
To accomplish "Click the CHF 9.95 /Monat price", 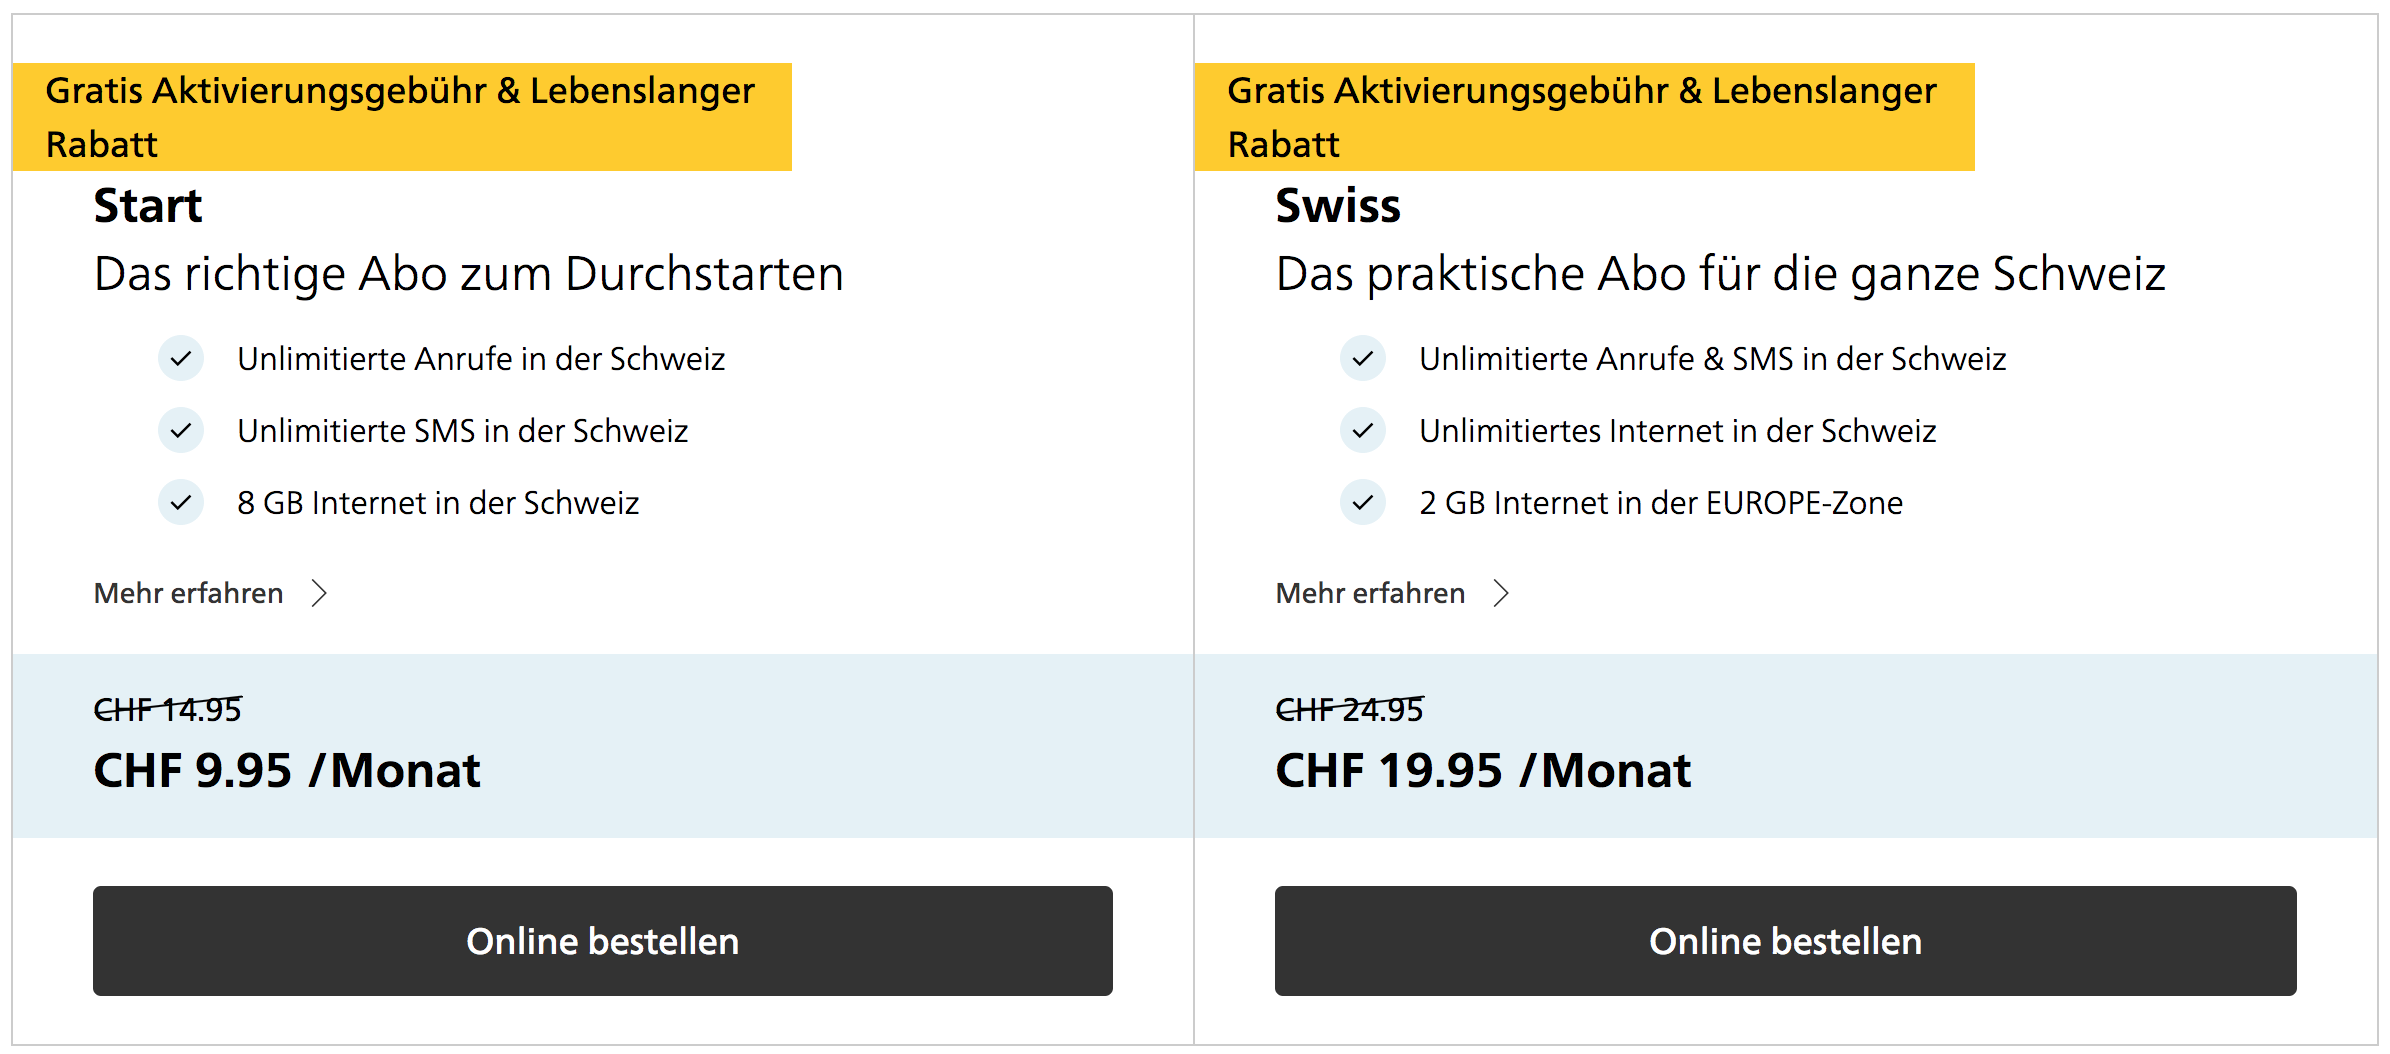I will tap(287, 770).
